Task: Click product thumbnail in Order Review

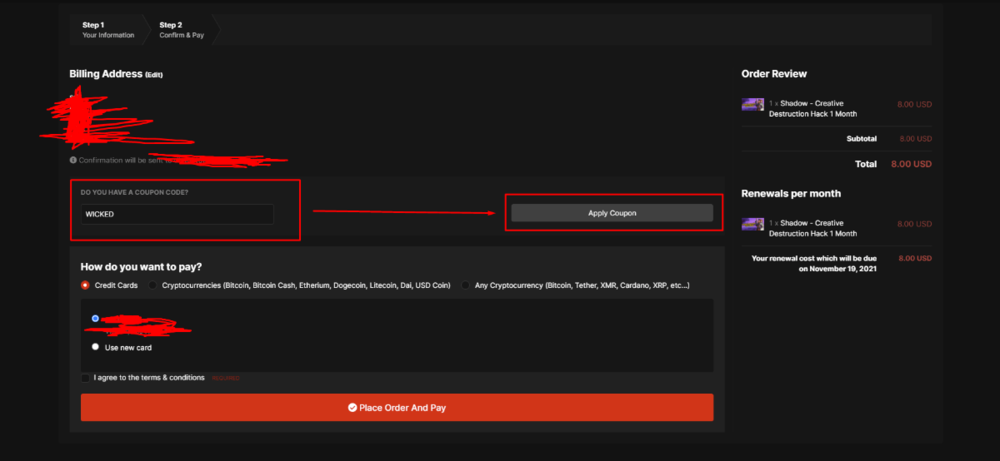Action: pos(752,104)
